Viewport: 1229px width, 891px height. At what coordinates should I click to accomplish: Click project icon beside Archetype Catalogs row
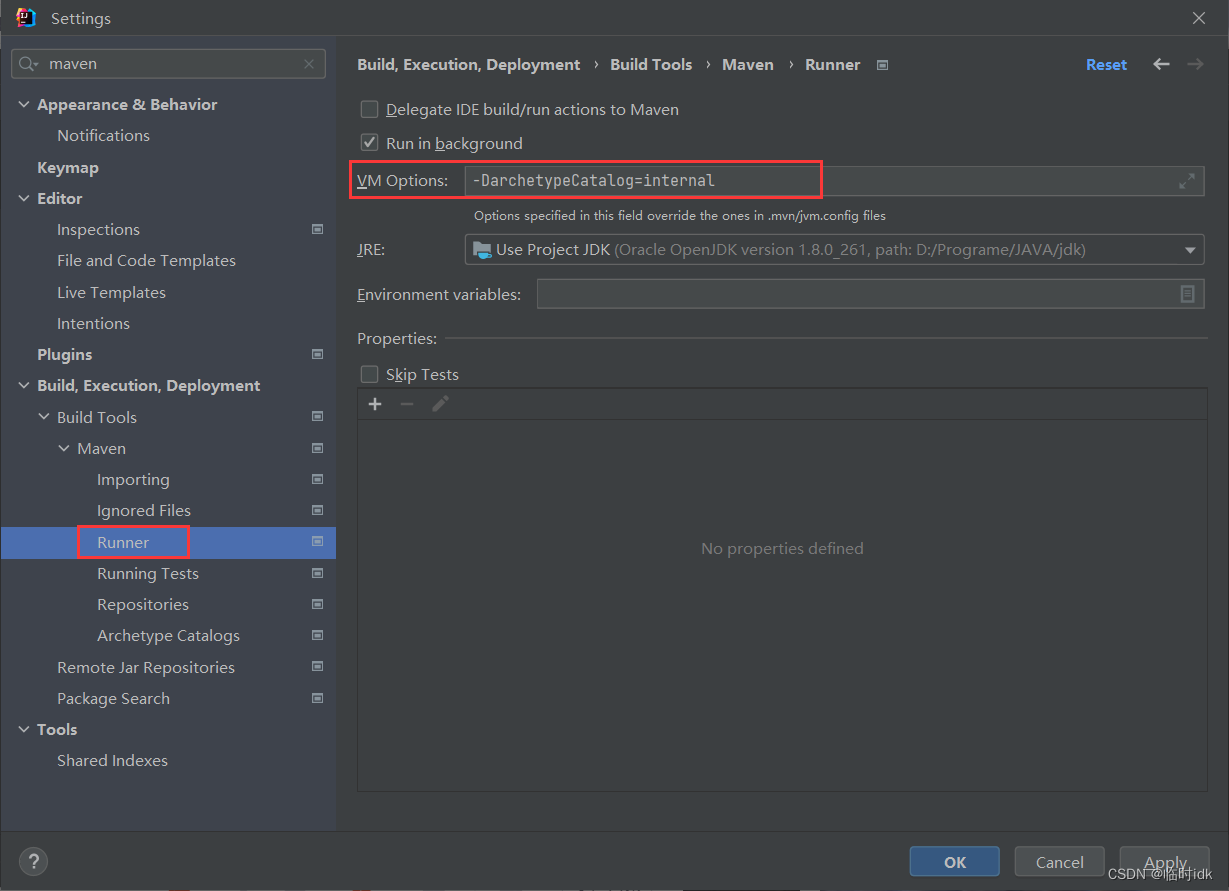[317, 635]
